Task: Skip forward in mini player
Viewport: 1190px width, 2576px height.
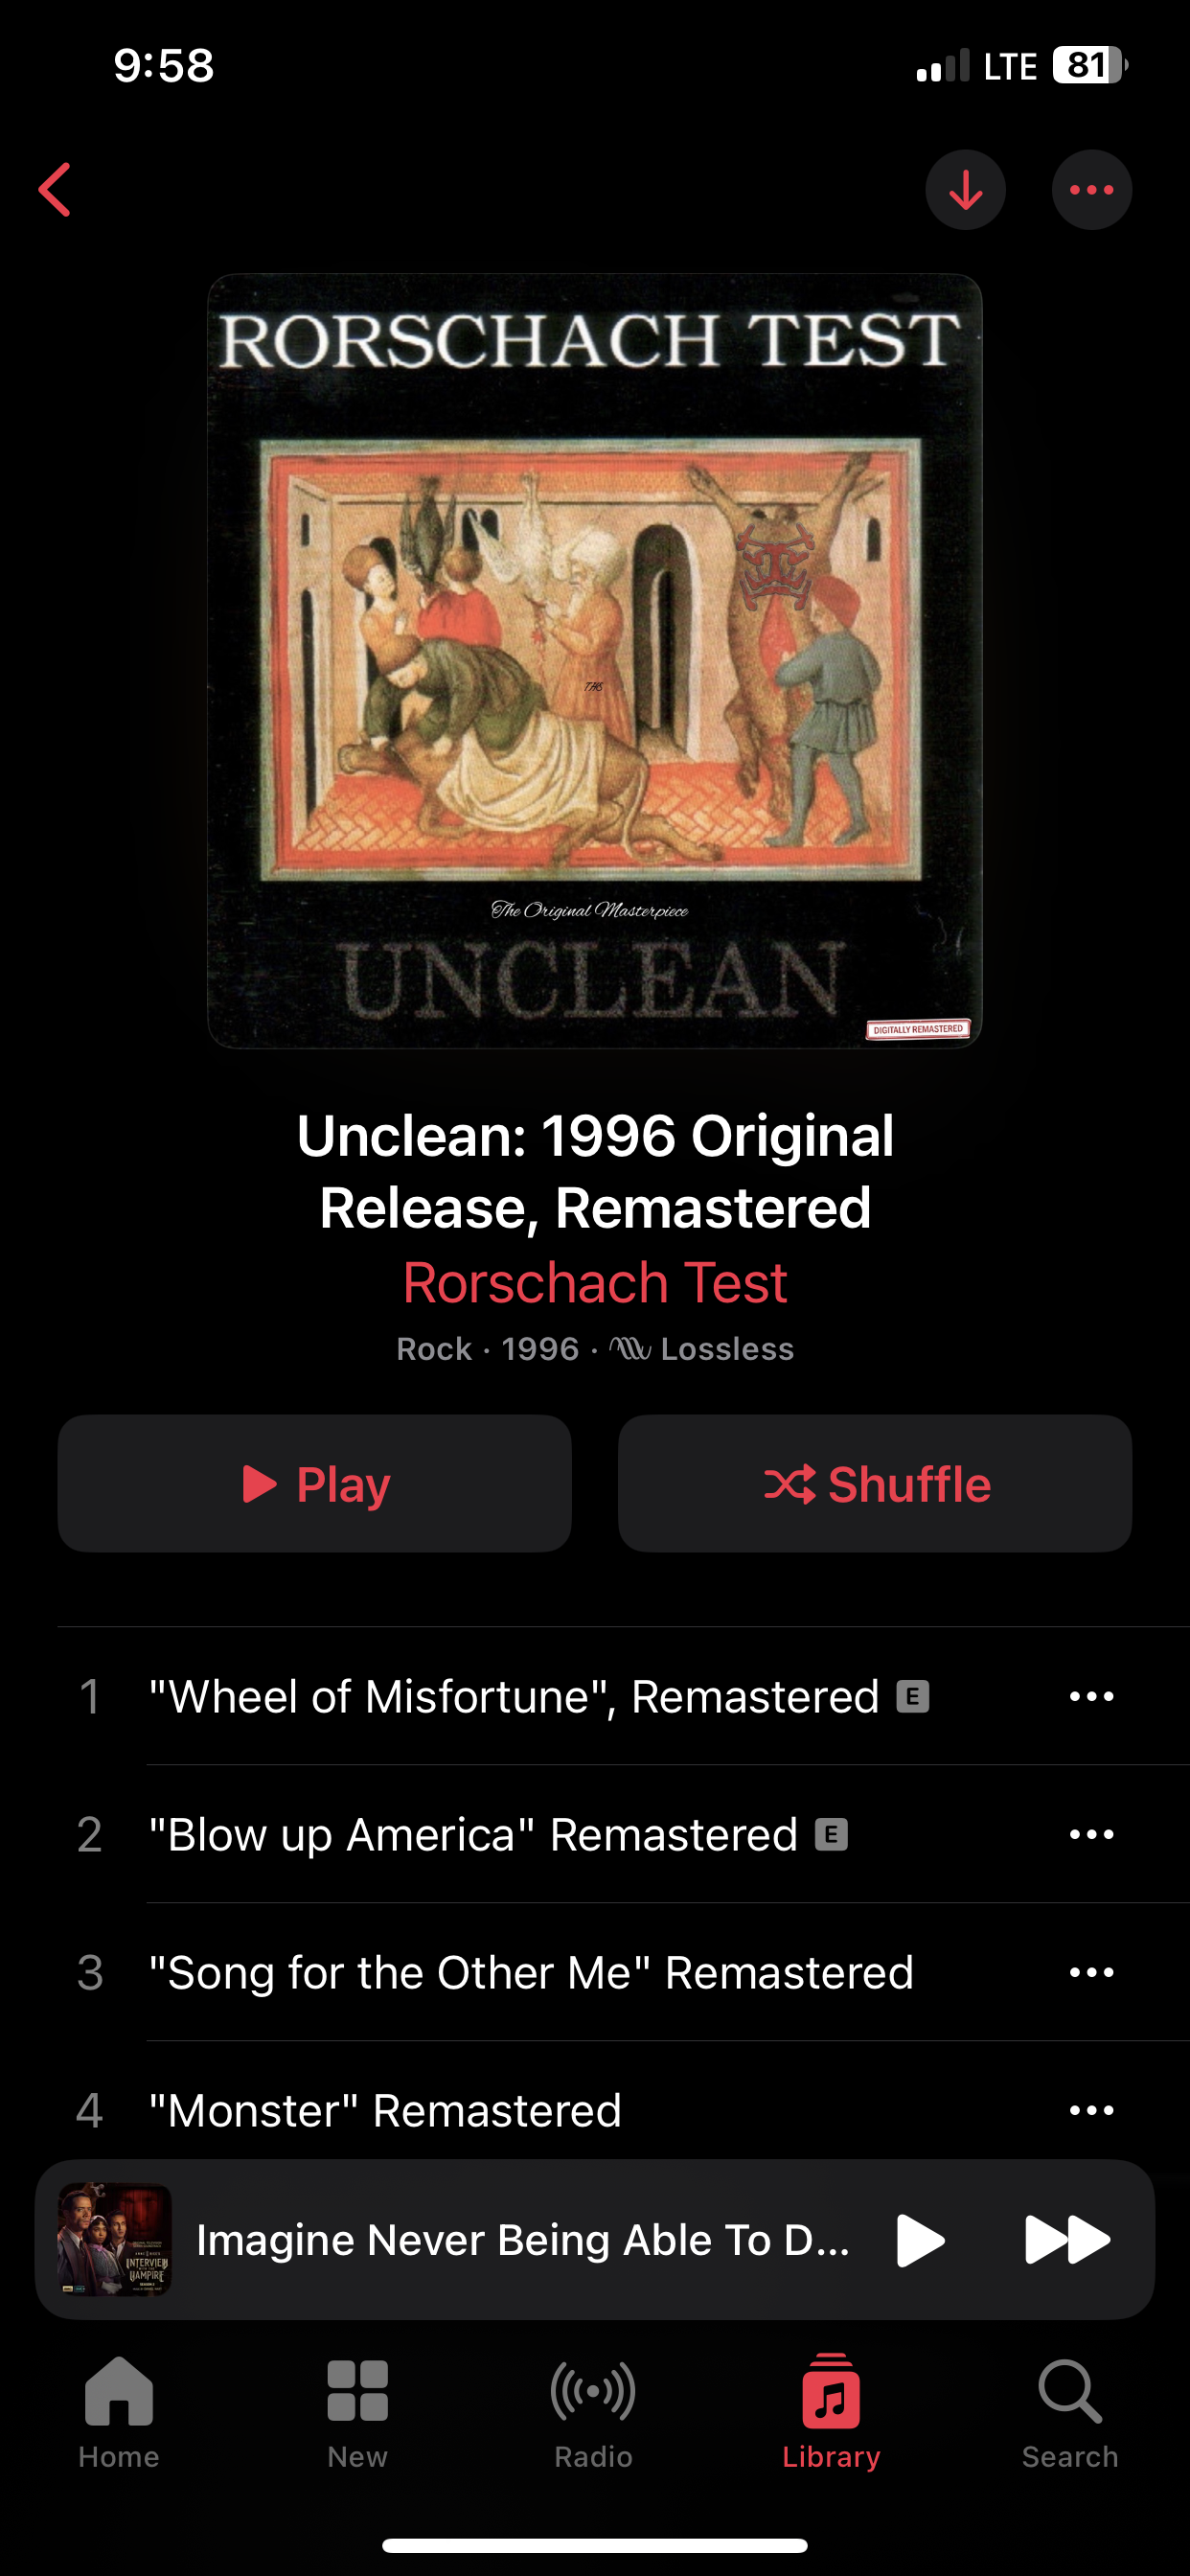Action: pyautogui.click(x=1067, y=2240)
